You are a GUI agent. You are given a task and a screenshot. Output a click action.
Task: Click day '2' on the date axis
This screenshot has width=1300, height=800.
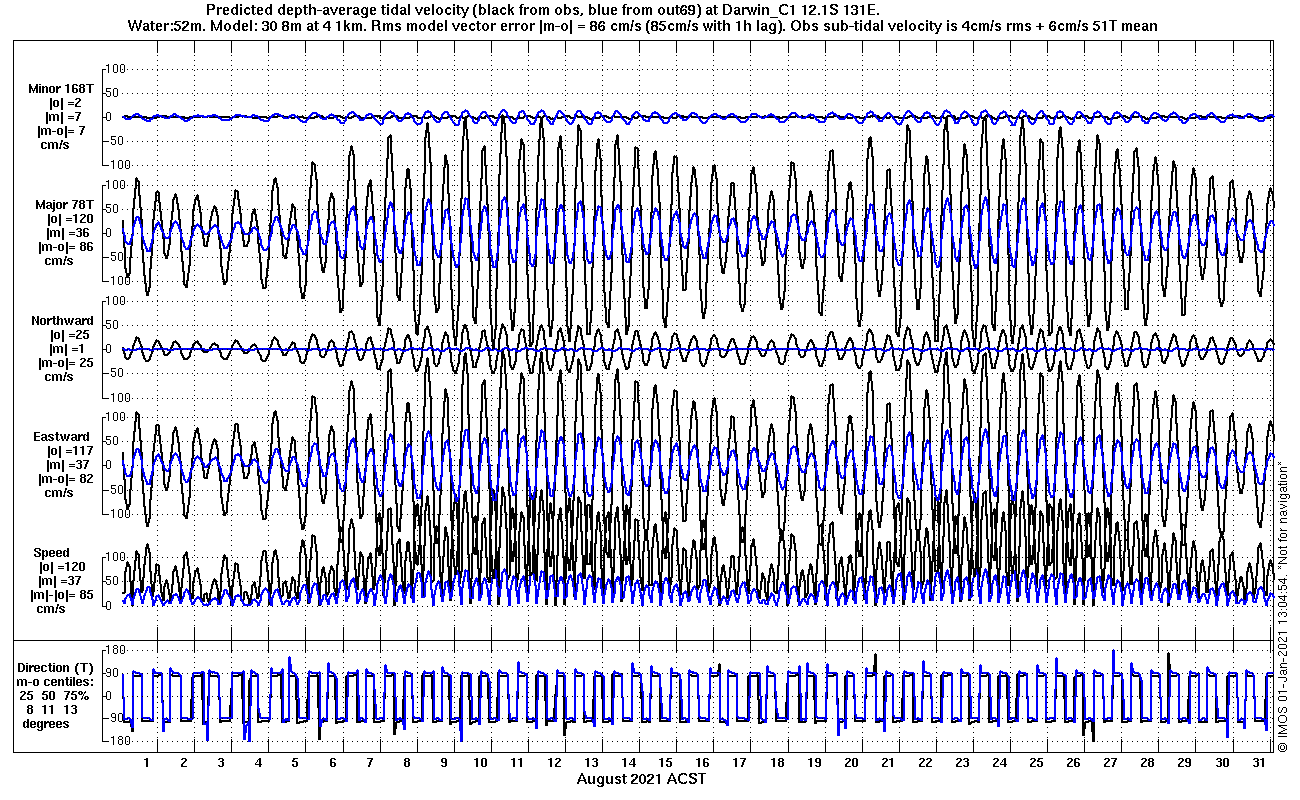pos(184,763)
